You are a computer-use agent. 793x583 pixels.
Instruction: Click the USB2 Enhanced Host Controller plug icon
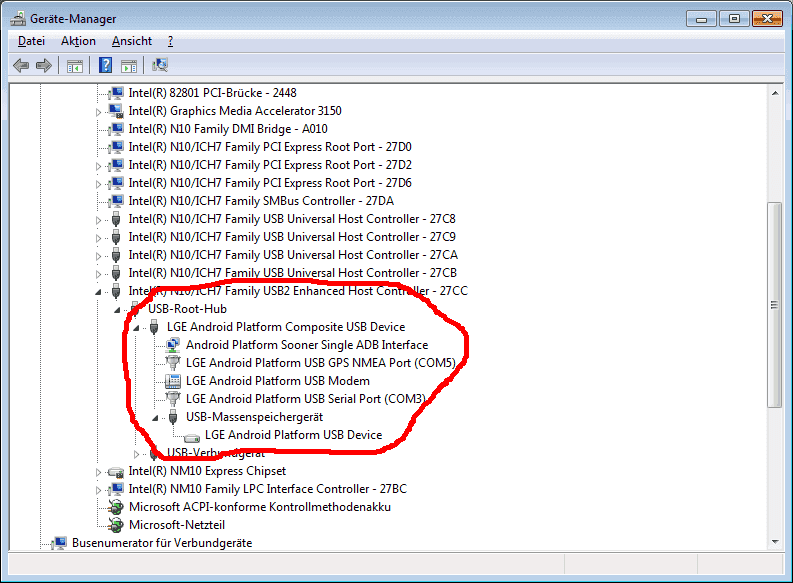pyautogui.click(x=116, y=291)
